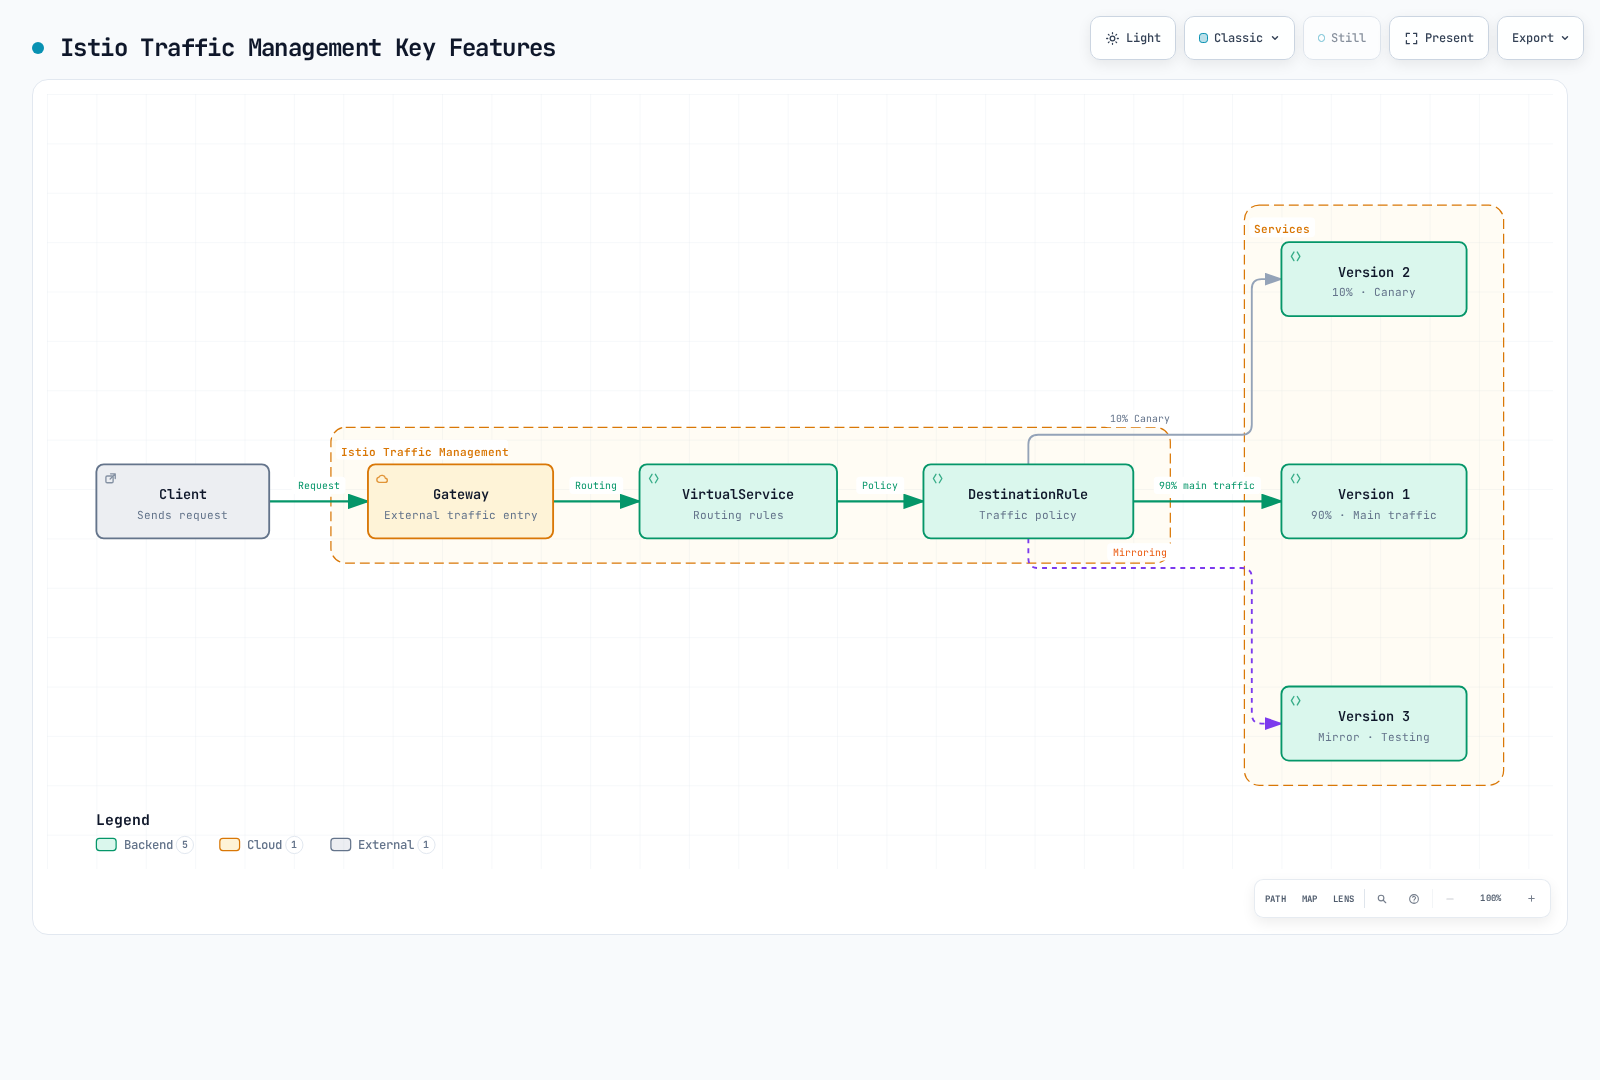This screenshot has width=1600, height=1080.
Task: Click the Istio Traffic Management group label
Action: pos(425,453)
